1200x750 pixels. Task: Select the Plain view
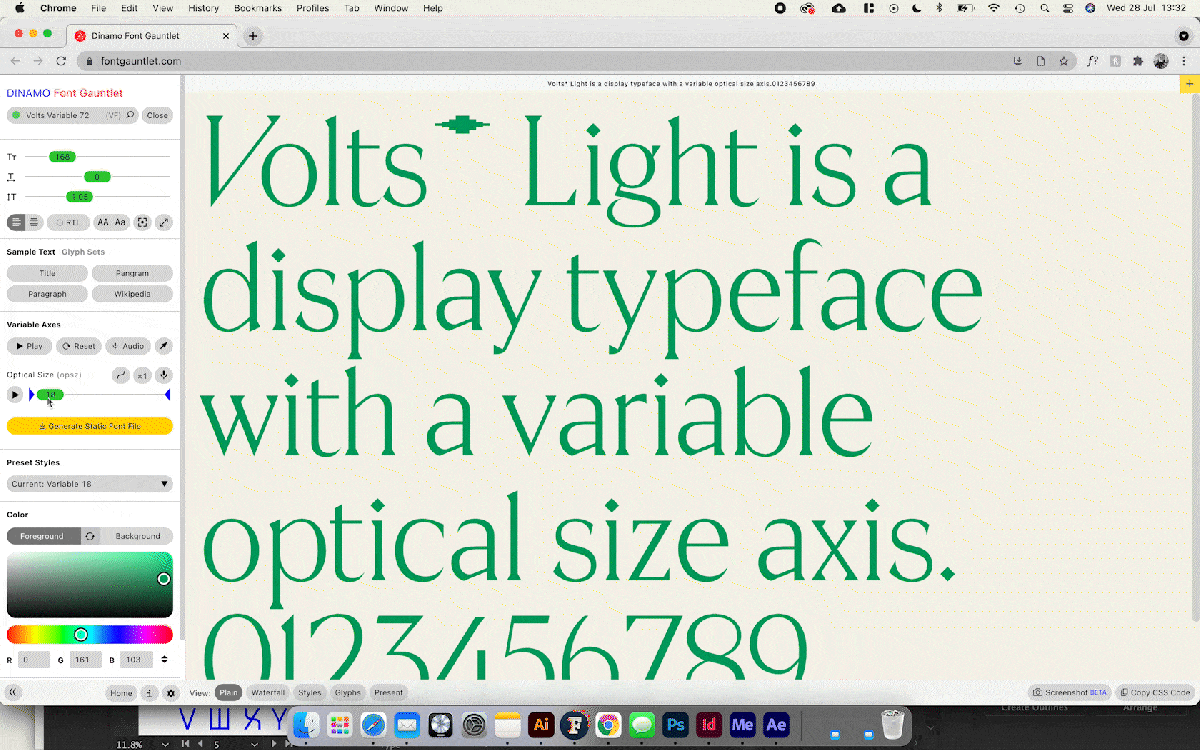[229, 692]
